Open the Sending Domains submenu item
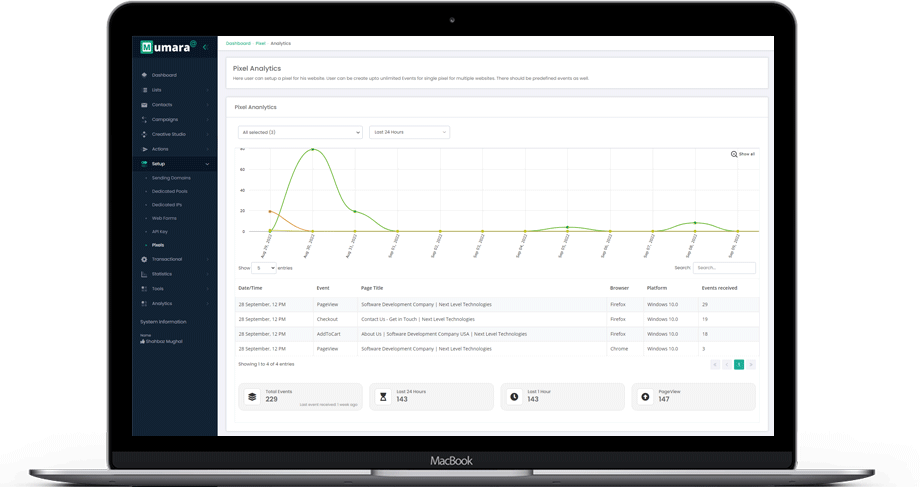920x487 pixels. tap(171, 178)
